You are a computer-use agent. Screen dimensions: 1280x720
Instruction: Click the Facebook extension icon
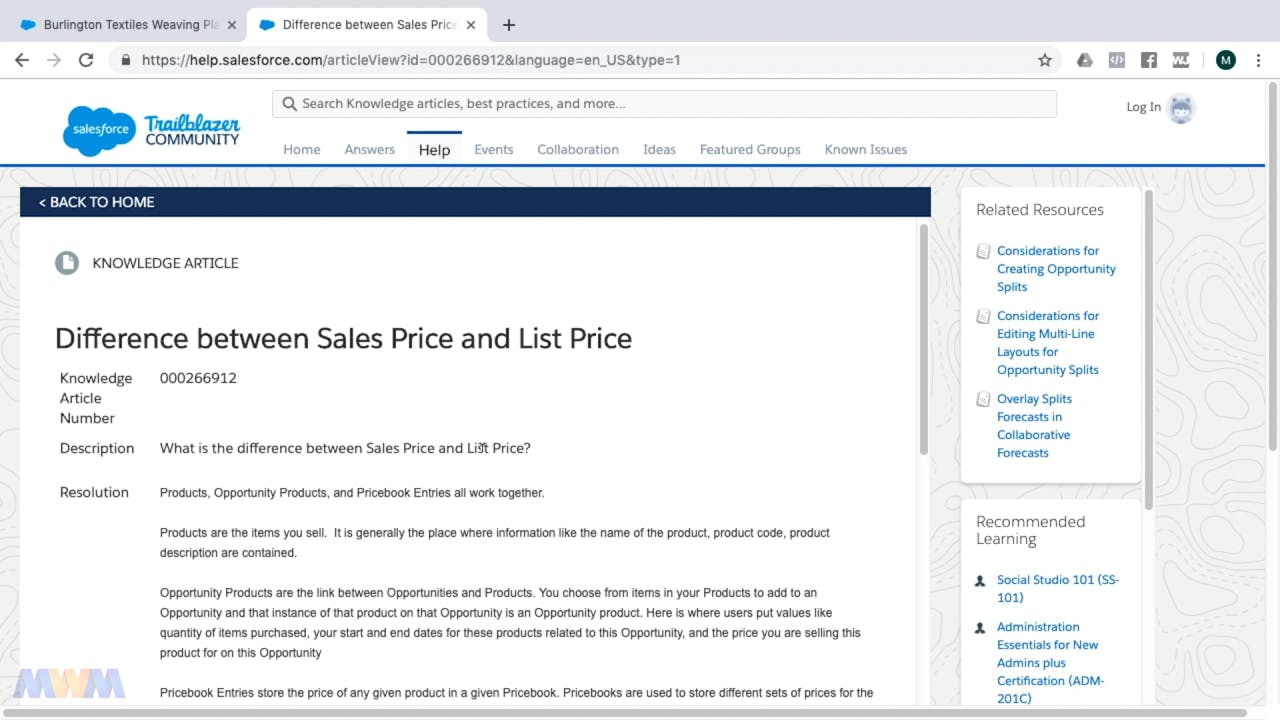pos(1149,60)
